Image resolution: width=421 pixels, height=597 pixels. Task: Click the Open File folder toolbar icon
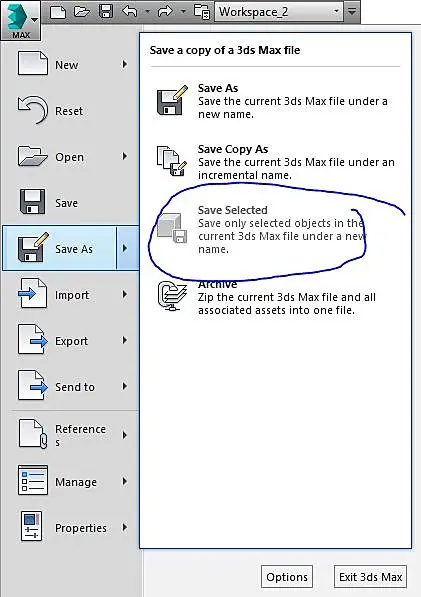tap(81, 11)
